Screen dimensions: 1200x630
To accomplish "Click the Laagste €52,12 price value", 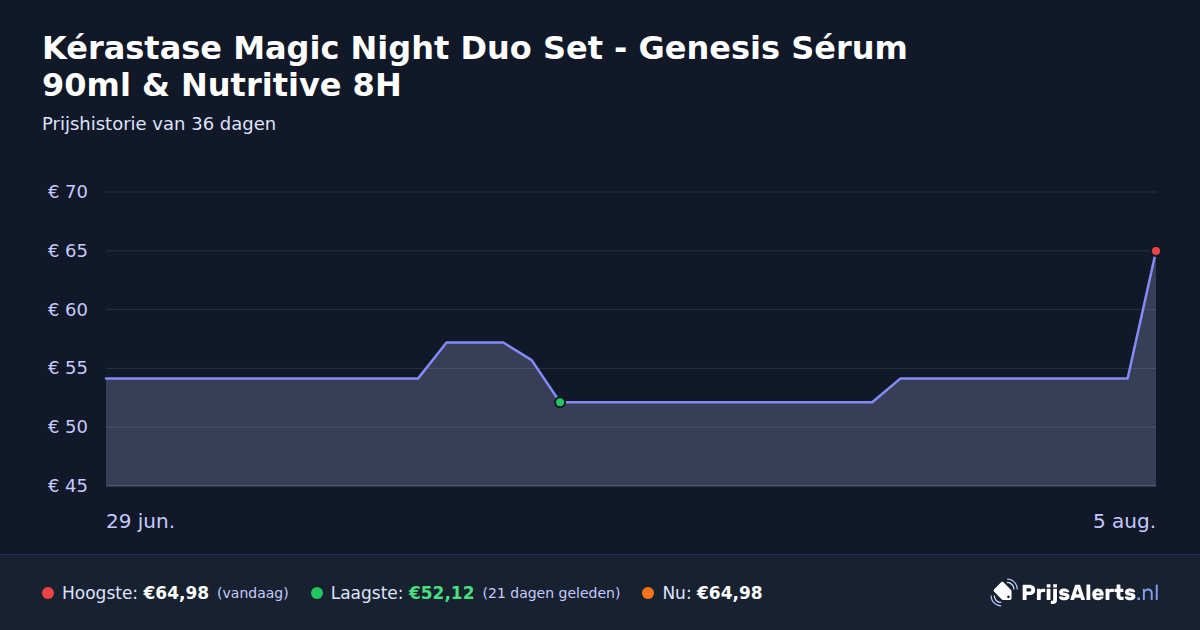I will (x=441, y=593).
